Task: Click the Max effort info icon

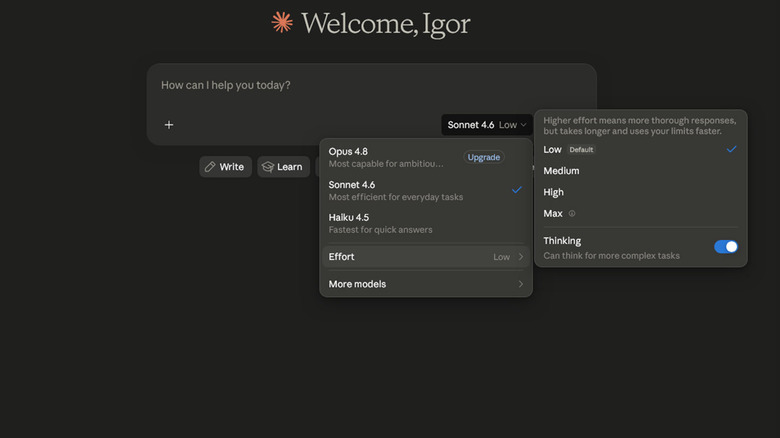Action: tap(572, 214)
